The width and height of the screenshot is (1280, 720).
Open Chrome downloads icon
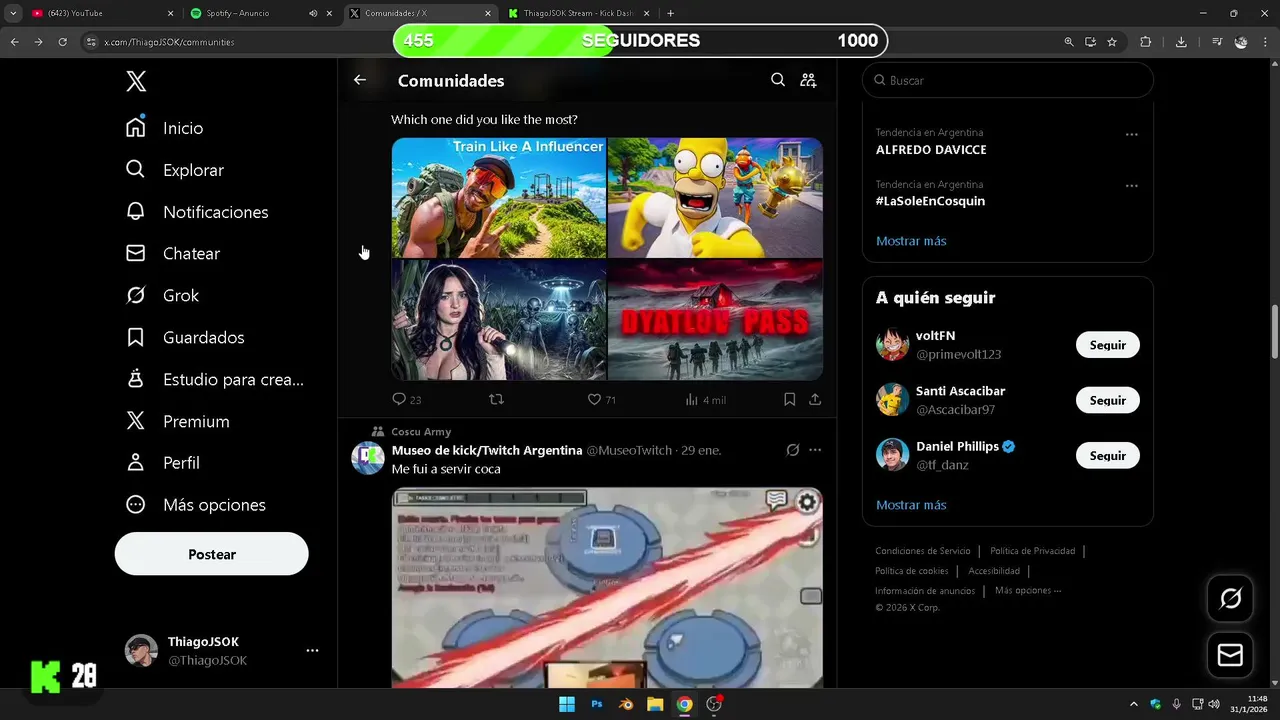click(x=1181, y=42)
